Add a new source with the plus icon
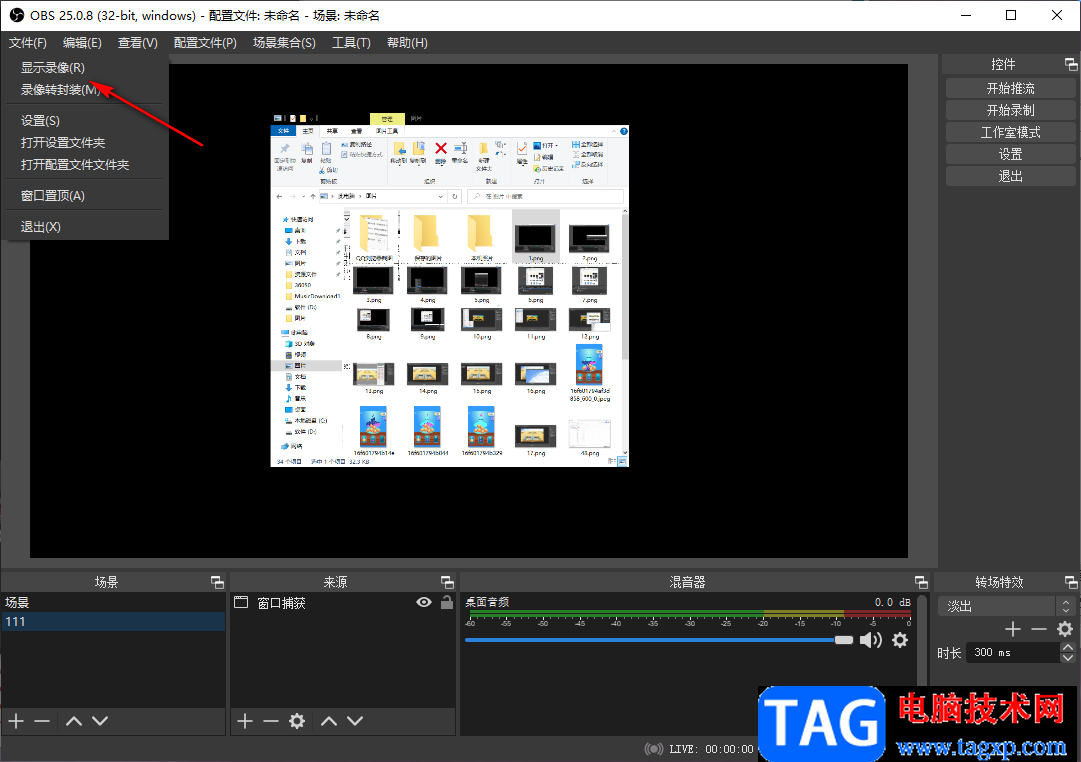 point(245,721)
